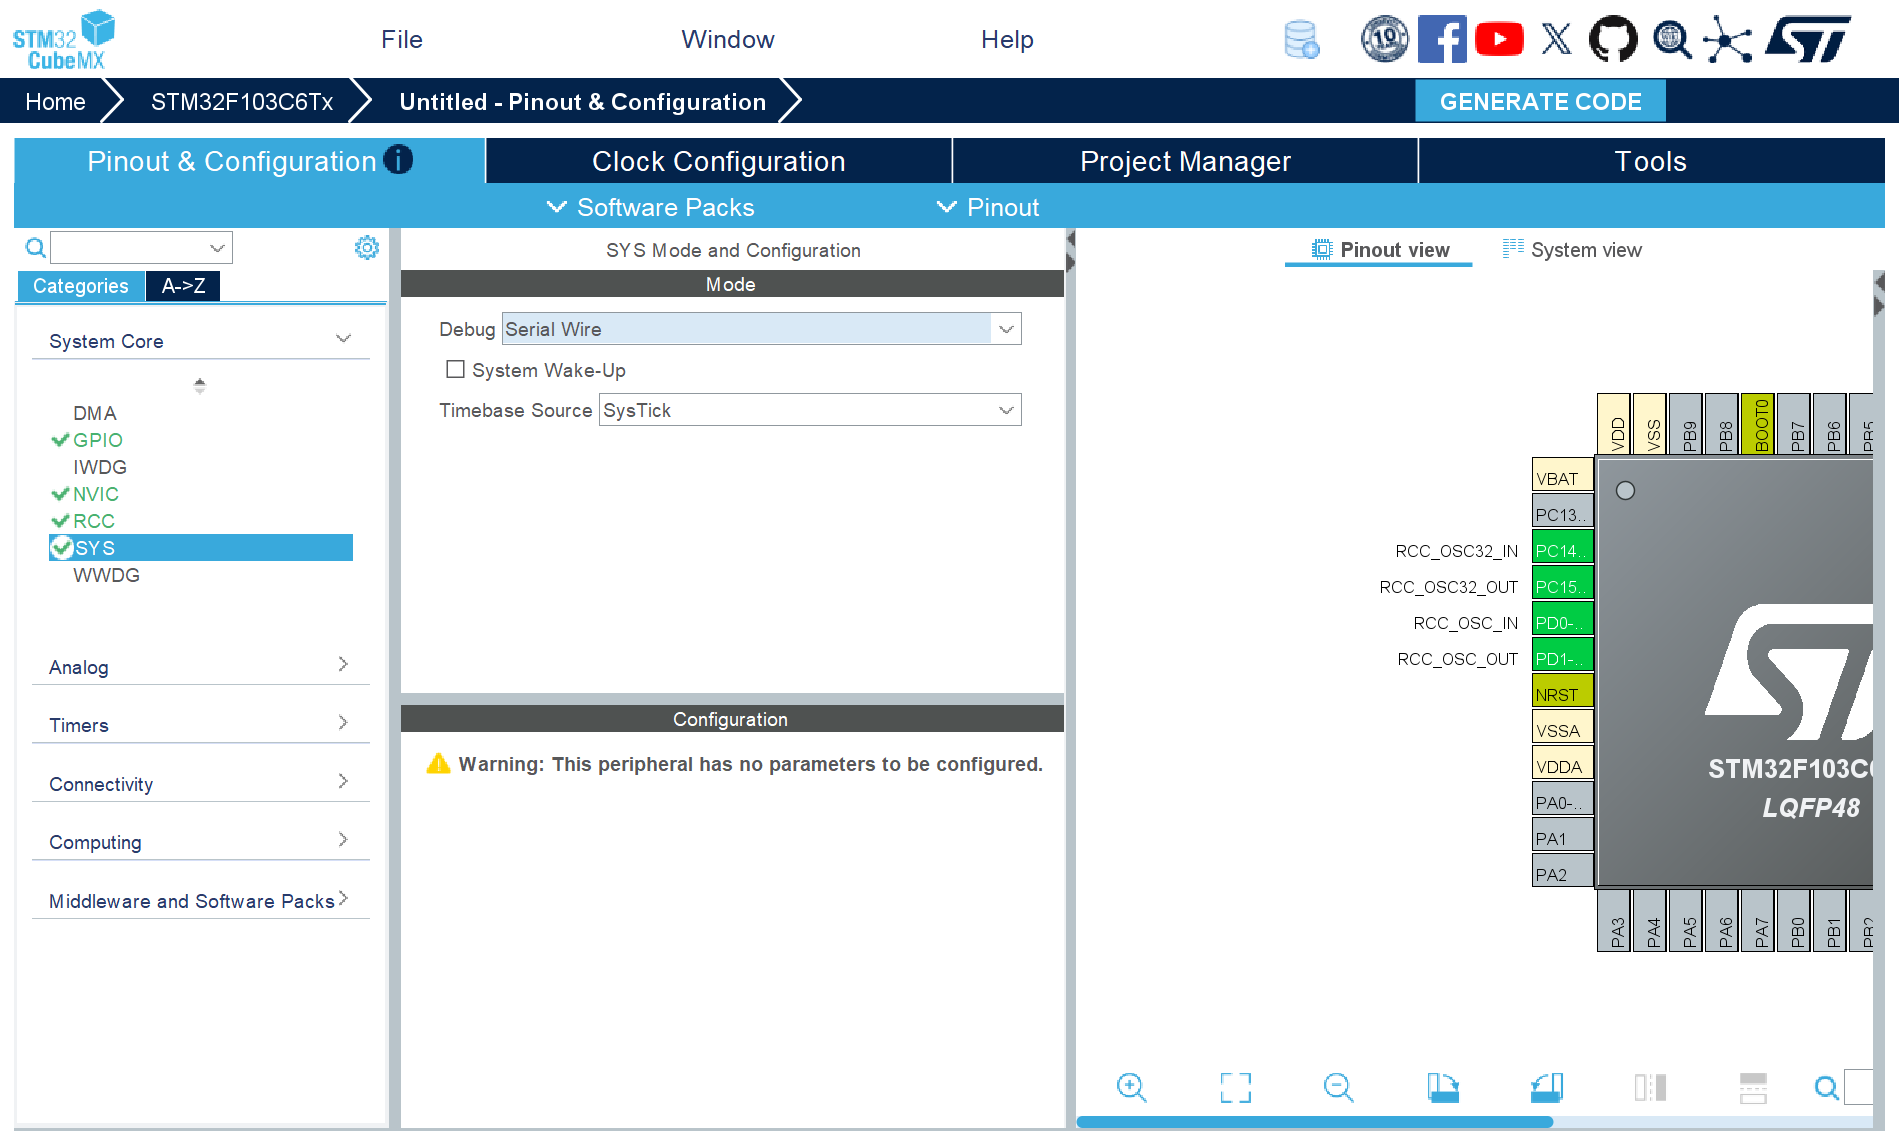Expand Middleware and Software Packs category
The image size is (1899, 1145).
(x=201, y=901)
